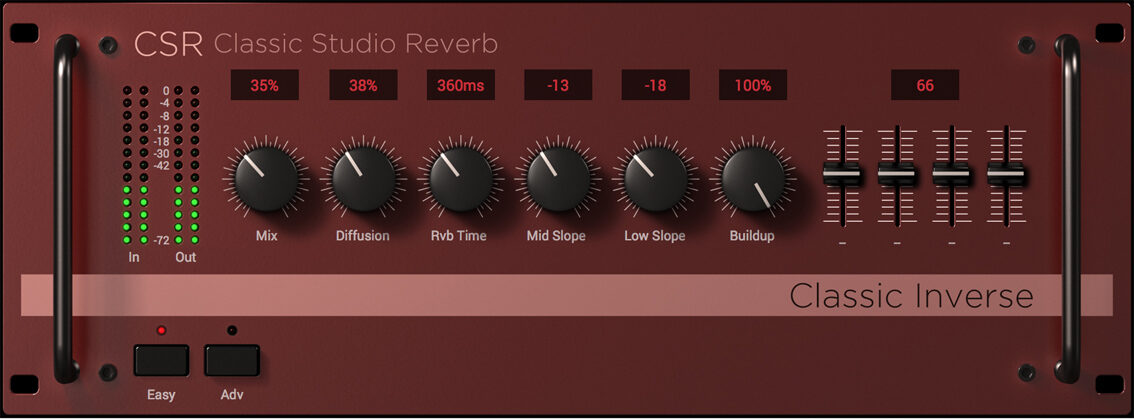The height and width of the screenshot is (419, 1134).
Task: Click the first fader handle
Action: click(842, 176)
